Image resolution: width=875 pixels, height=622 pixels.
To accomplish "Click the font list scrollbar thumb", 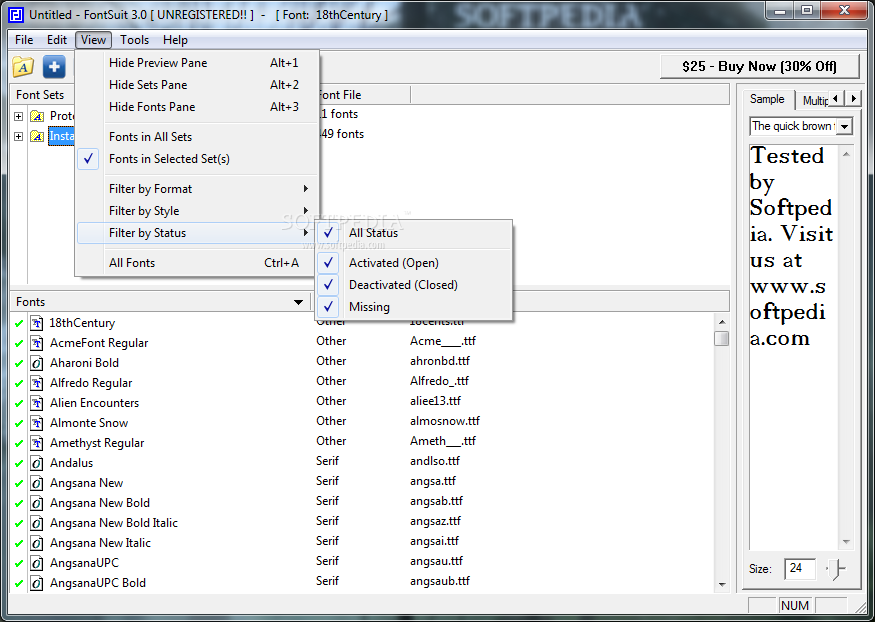I will 722,339.
